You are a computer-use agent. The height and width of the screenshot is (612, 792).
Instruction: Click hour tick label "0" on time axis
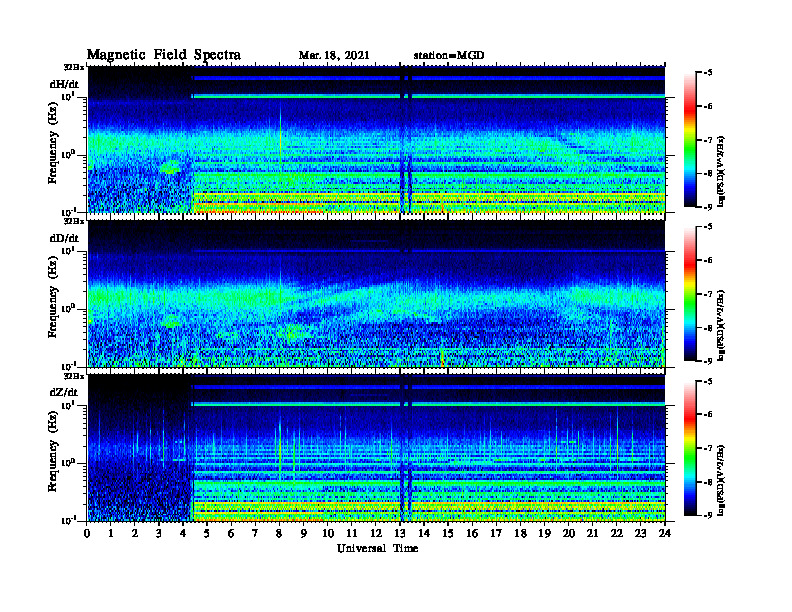pyautogui.click(x=87, y=534)
